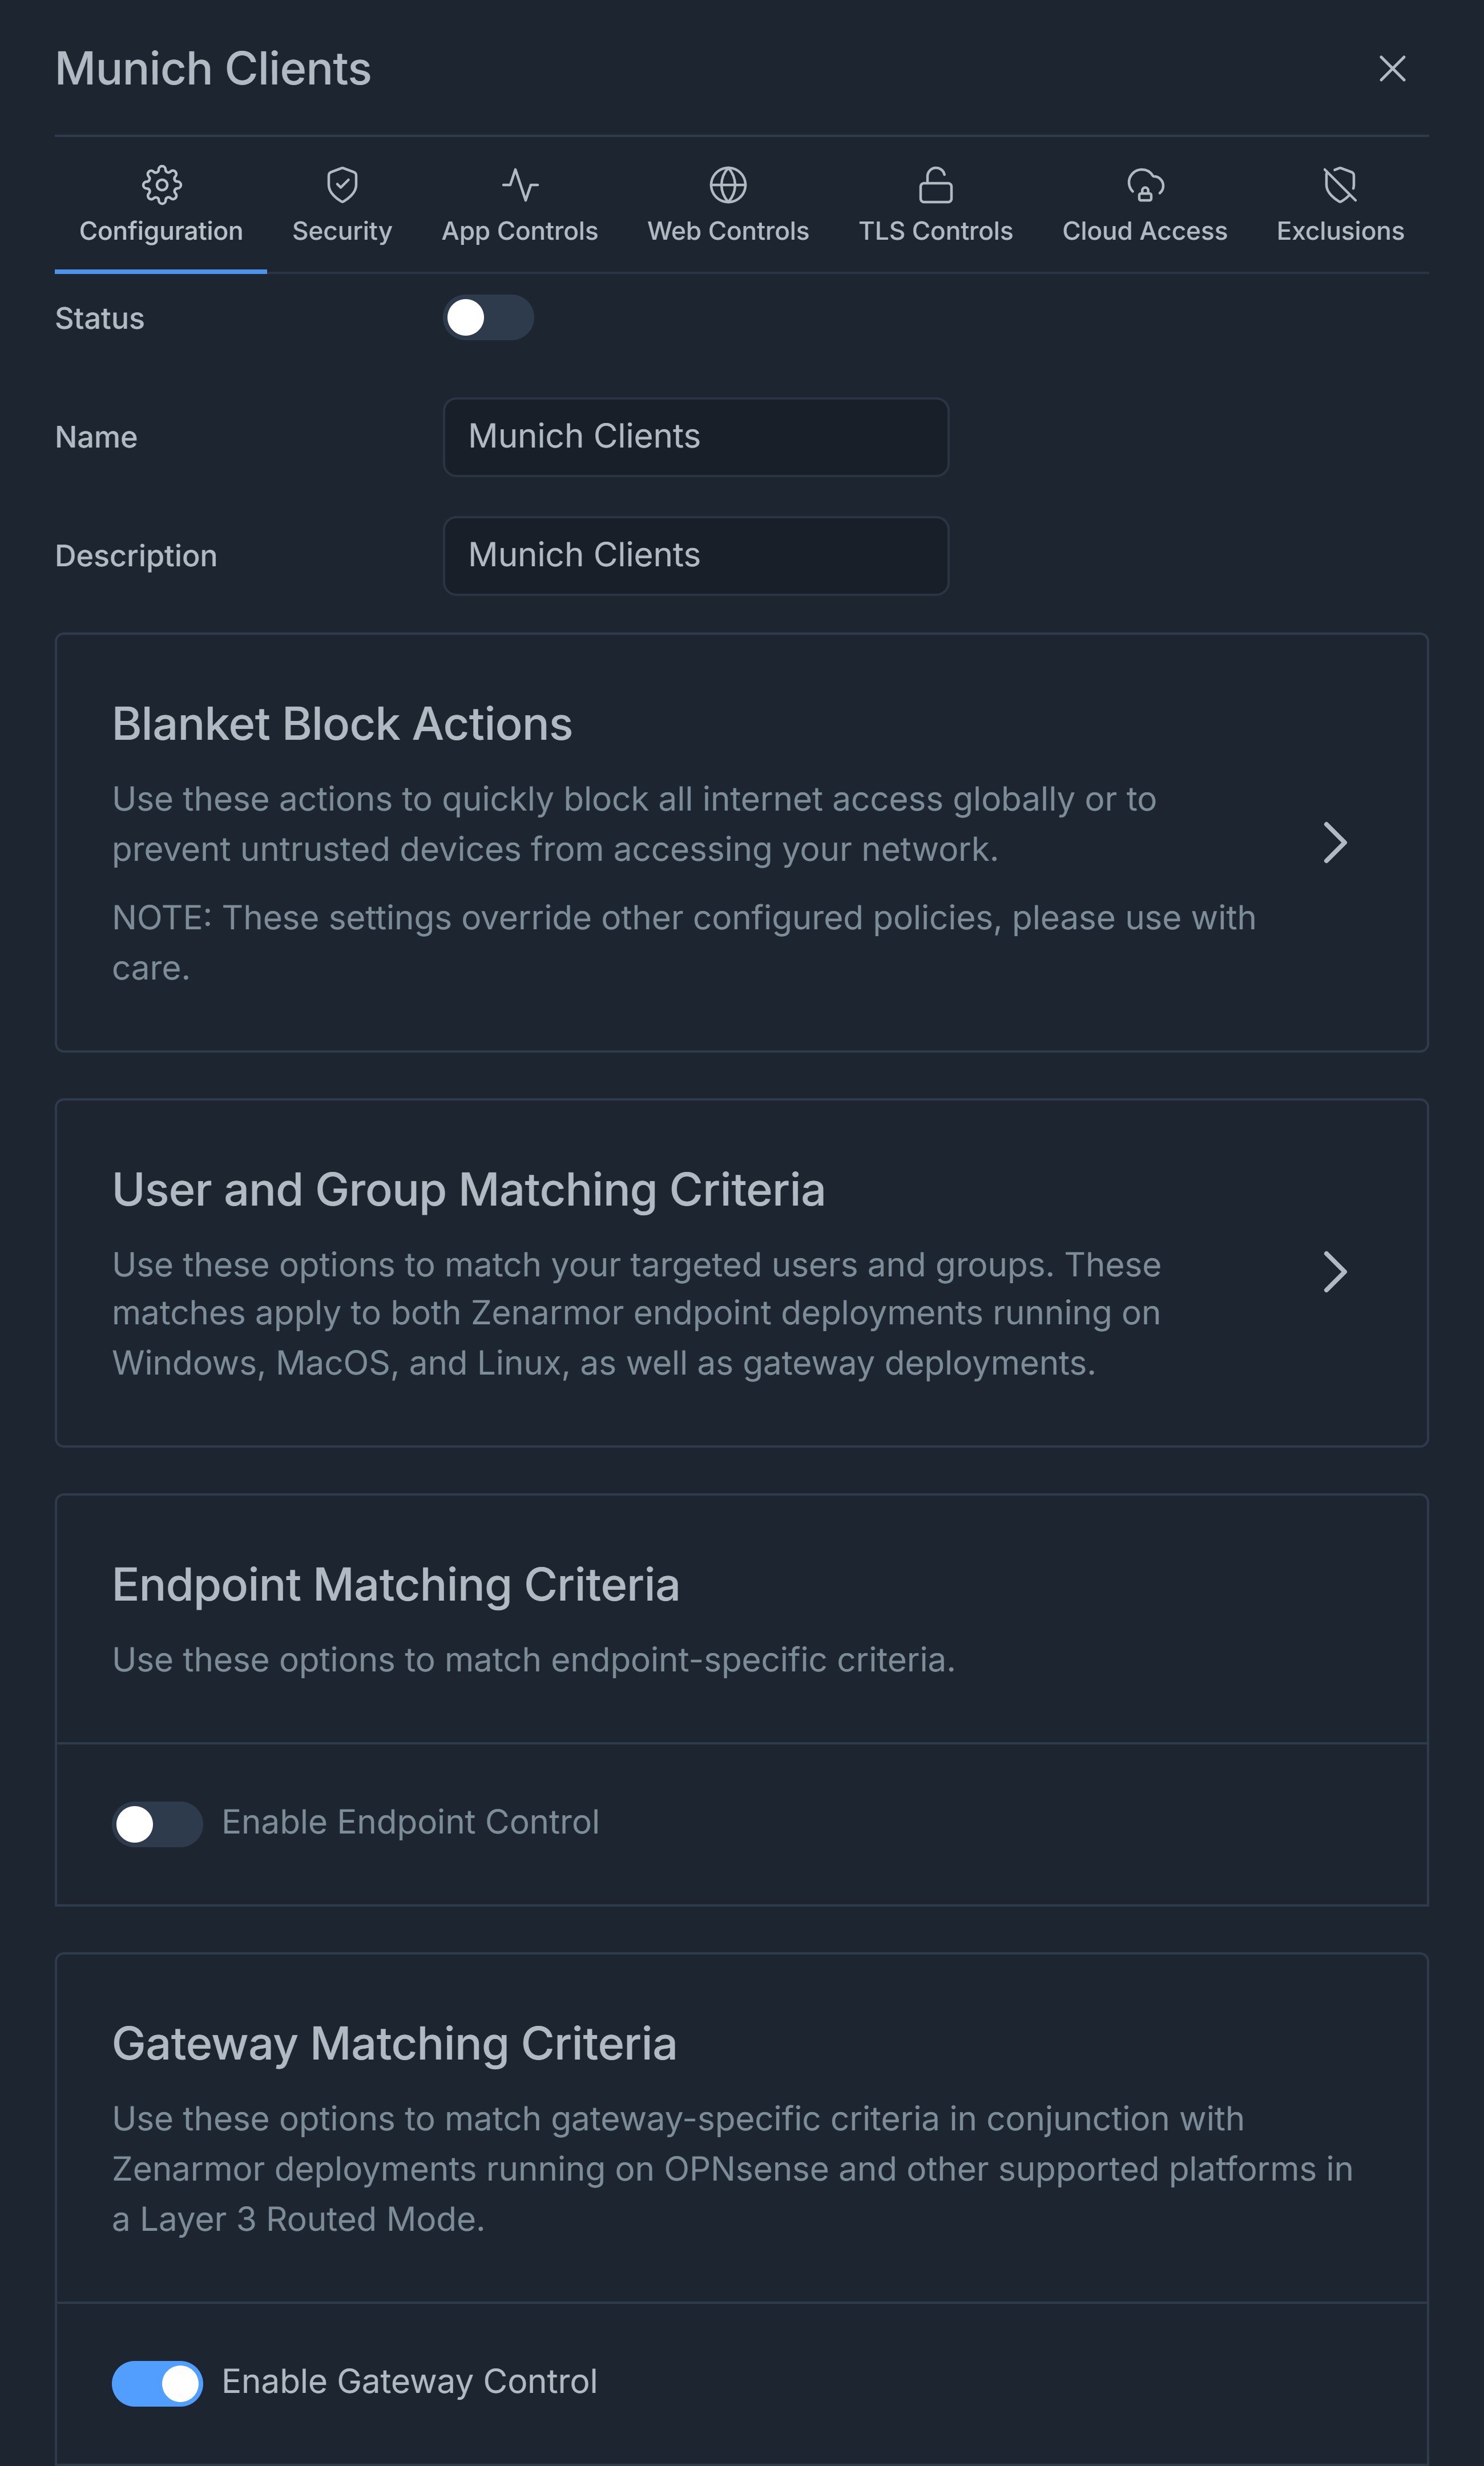Click the TLS Controls padlock icon

point(935,185)
